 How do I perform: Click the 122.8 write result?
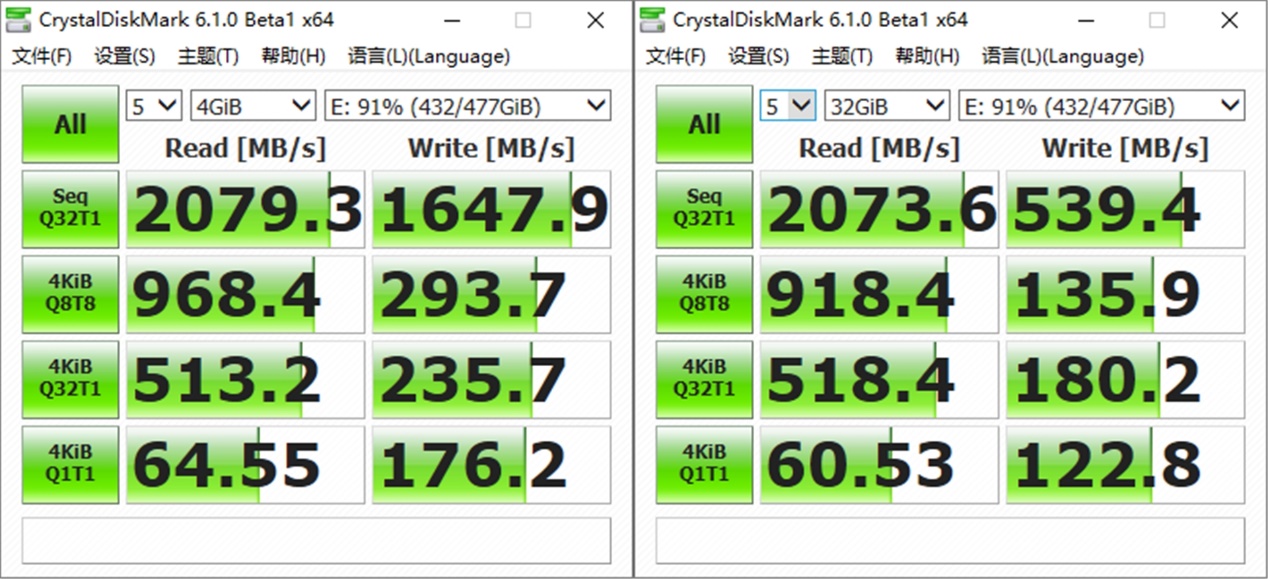click(1125, 464)
